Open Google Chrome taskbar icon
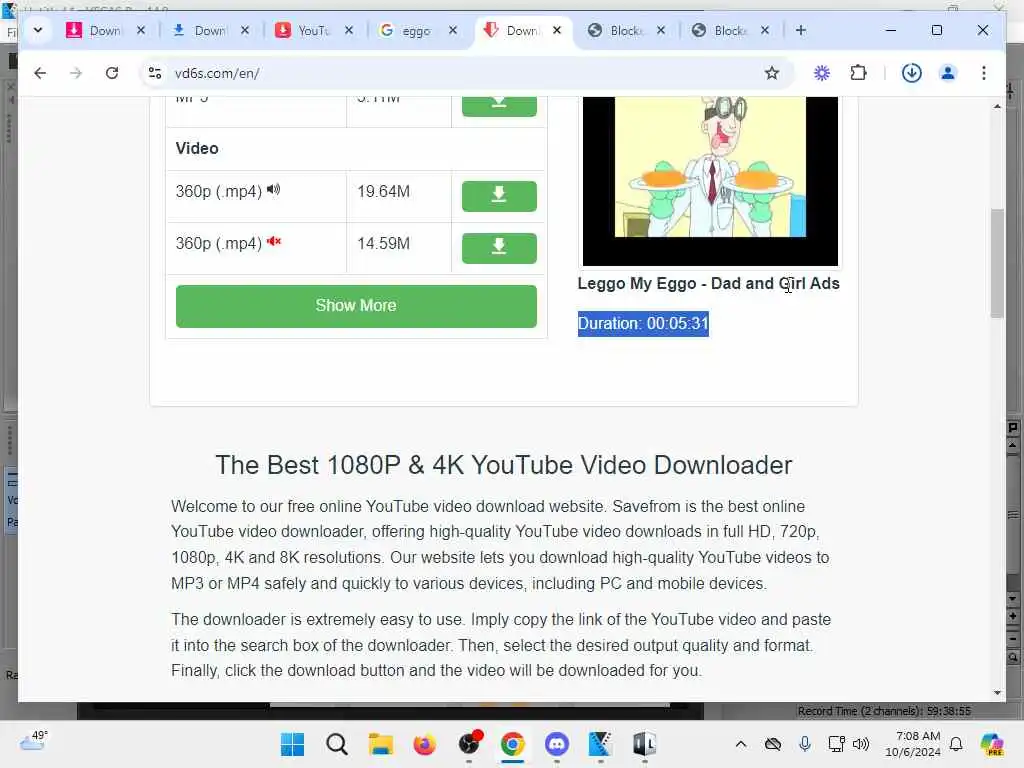Screen dimensions: 1024x768 (513, 744)
